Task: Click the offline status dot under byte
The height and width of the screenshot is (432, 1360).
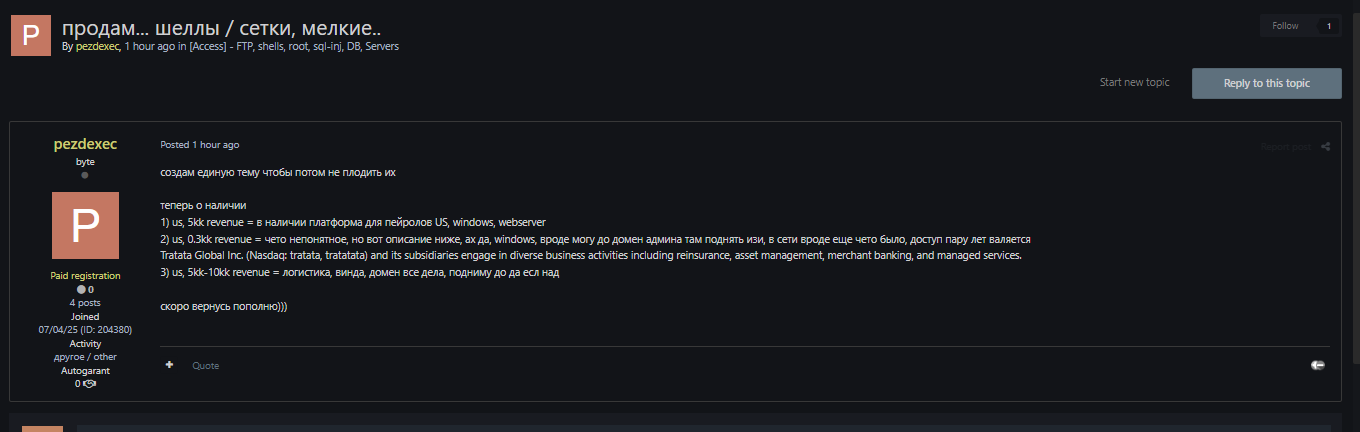Action: click(x=85, y=175)
